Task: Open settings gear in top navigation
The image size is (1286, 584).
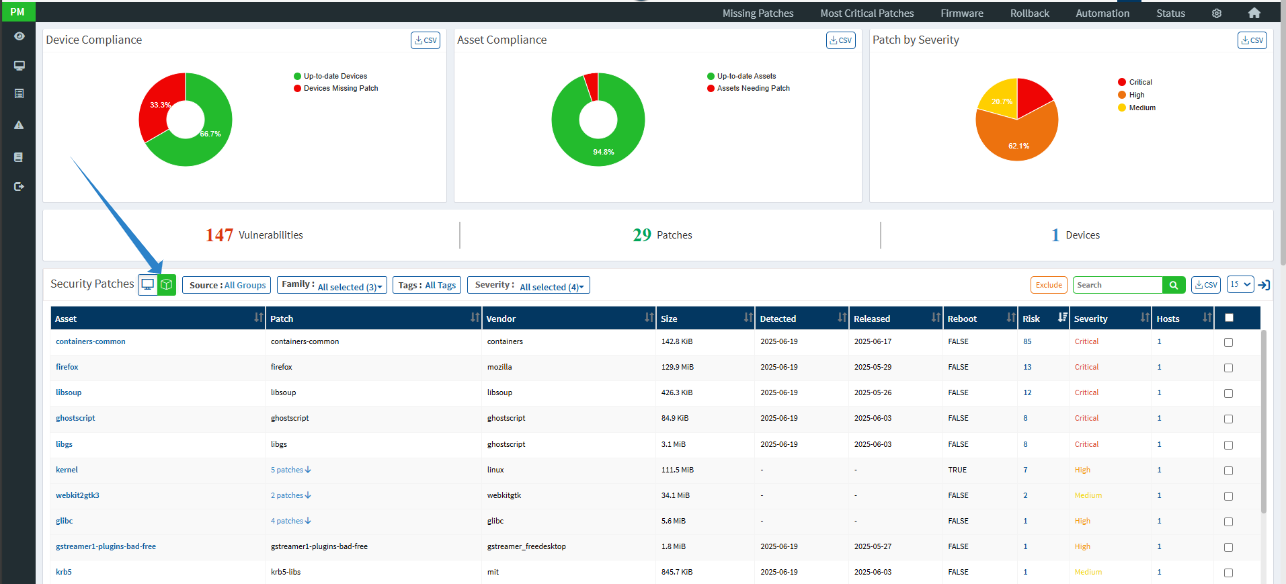Action: click(x=1217, y=13)
